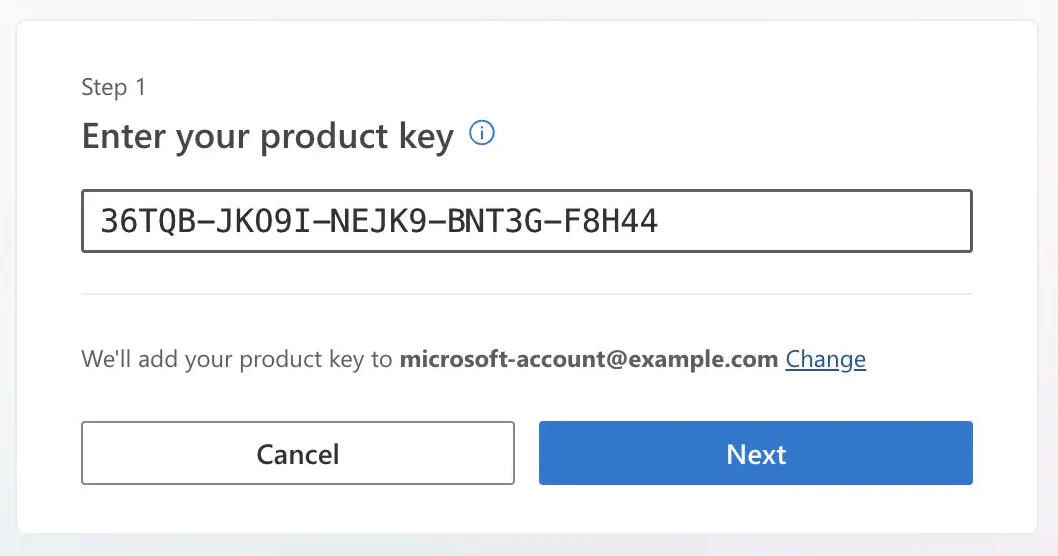Dismiss the dialog using the Cancel button

298,453
